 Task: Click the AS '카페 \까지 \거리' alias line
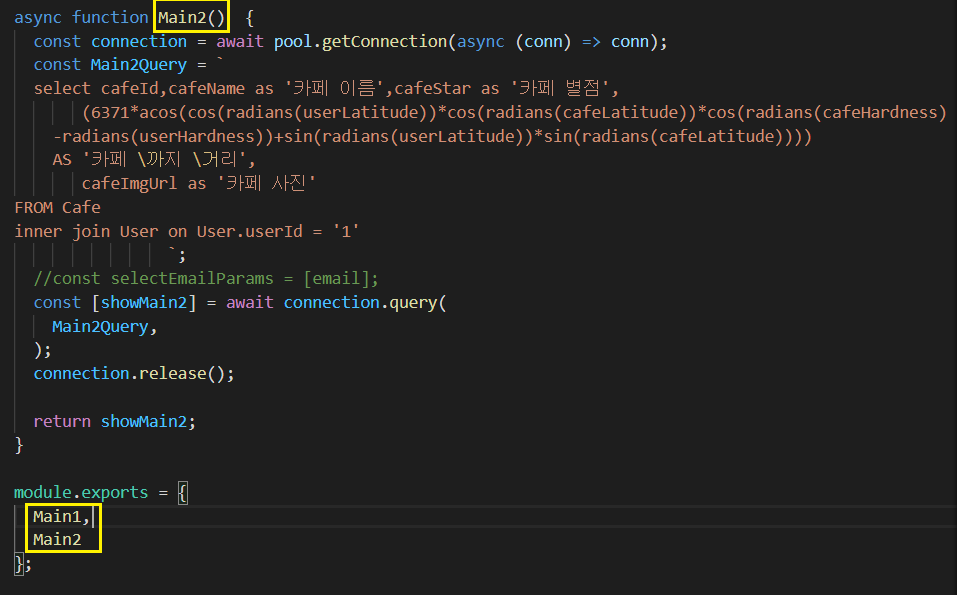[x=154, y=160]
